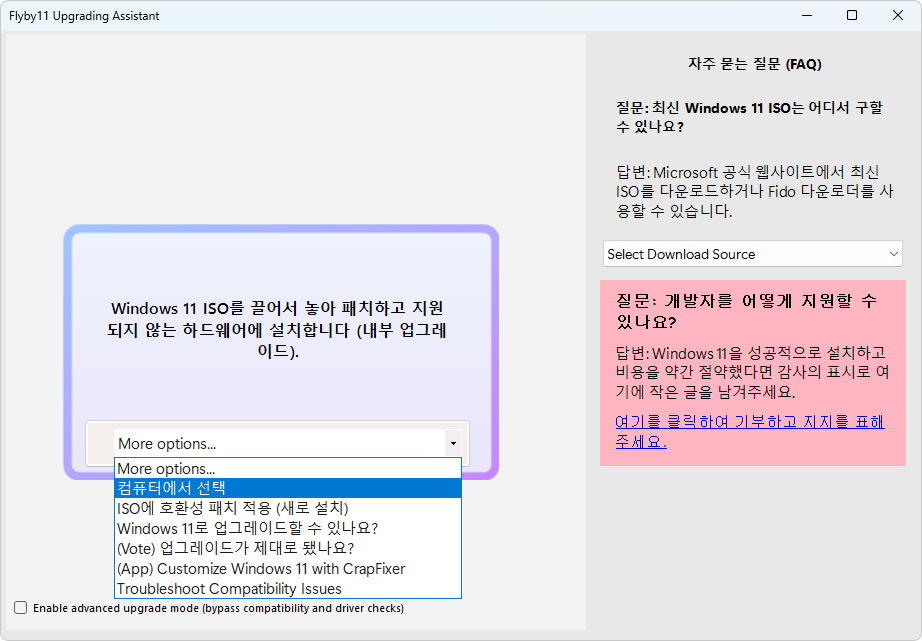Click the question '최신 Windows 11 ISO는 어디서 구할 수 있나요?'
This screenshot has width=922, height=641.
click(x=749, y=117)
